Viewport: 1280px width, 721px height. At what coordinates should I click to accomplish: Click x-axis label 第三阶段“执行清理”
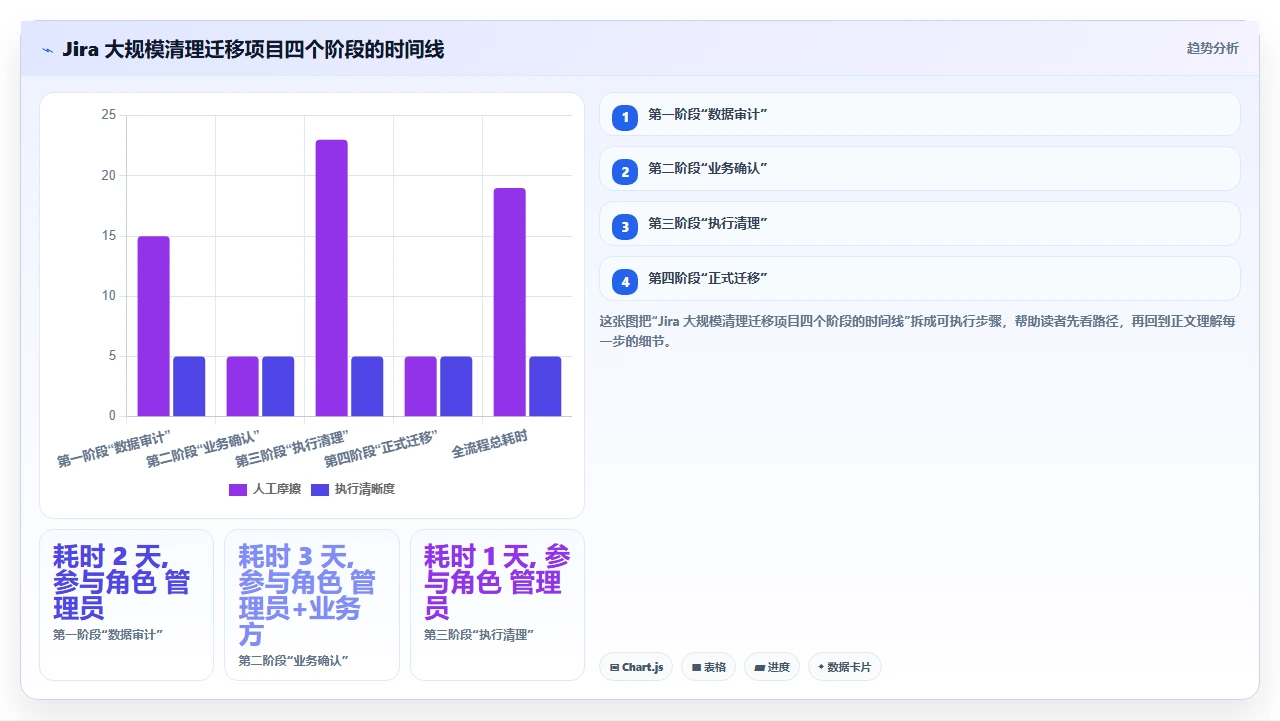coord(293,449)
